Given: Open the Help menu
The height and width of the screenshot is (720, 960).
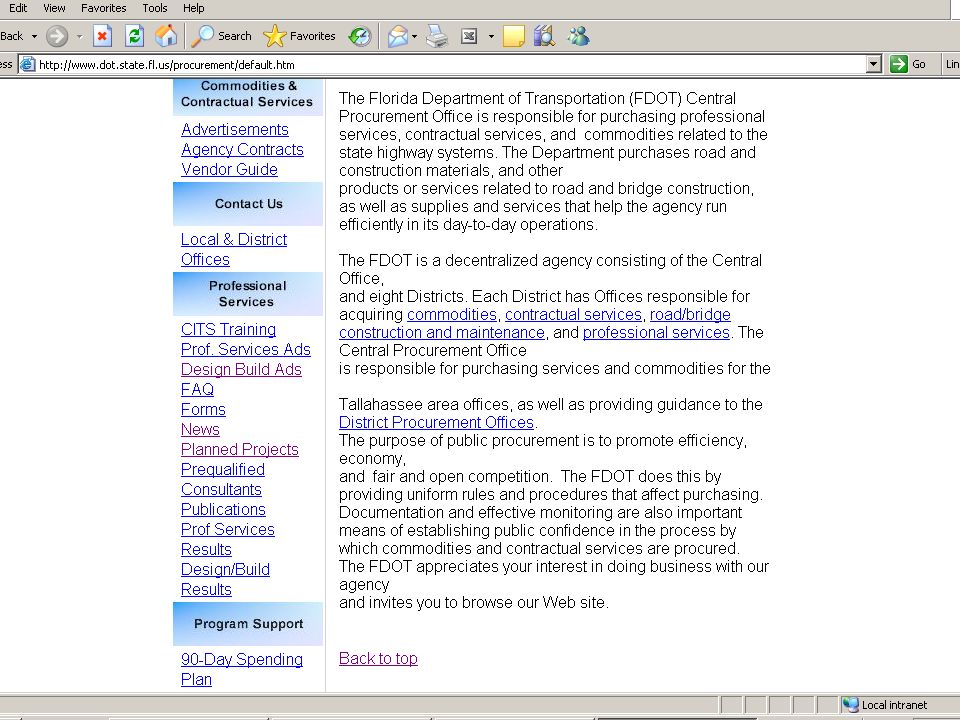Looking at the screenshot, I should click(x=193, y=8).
